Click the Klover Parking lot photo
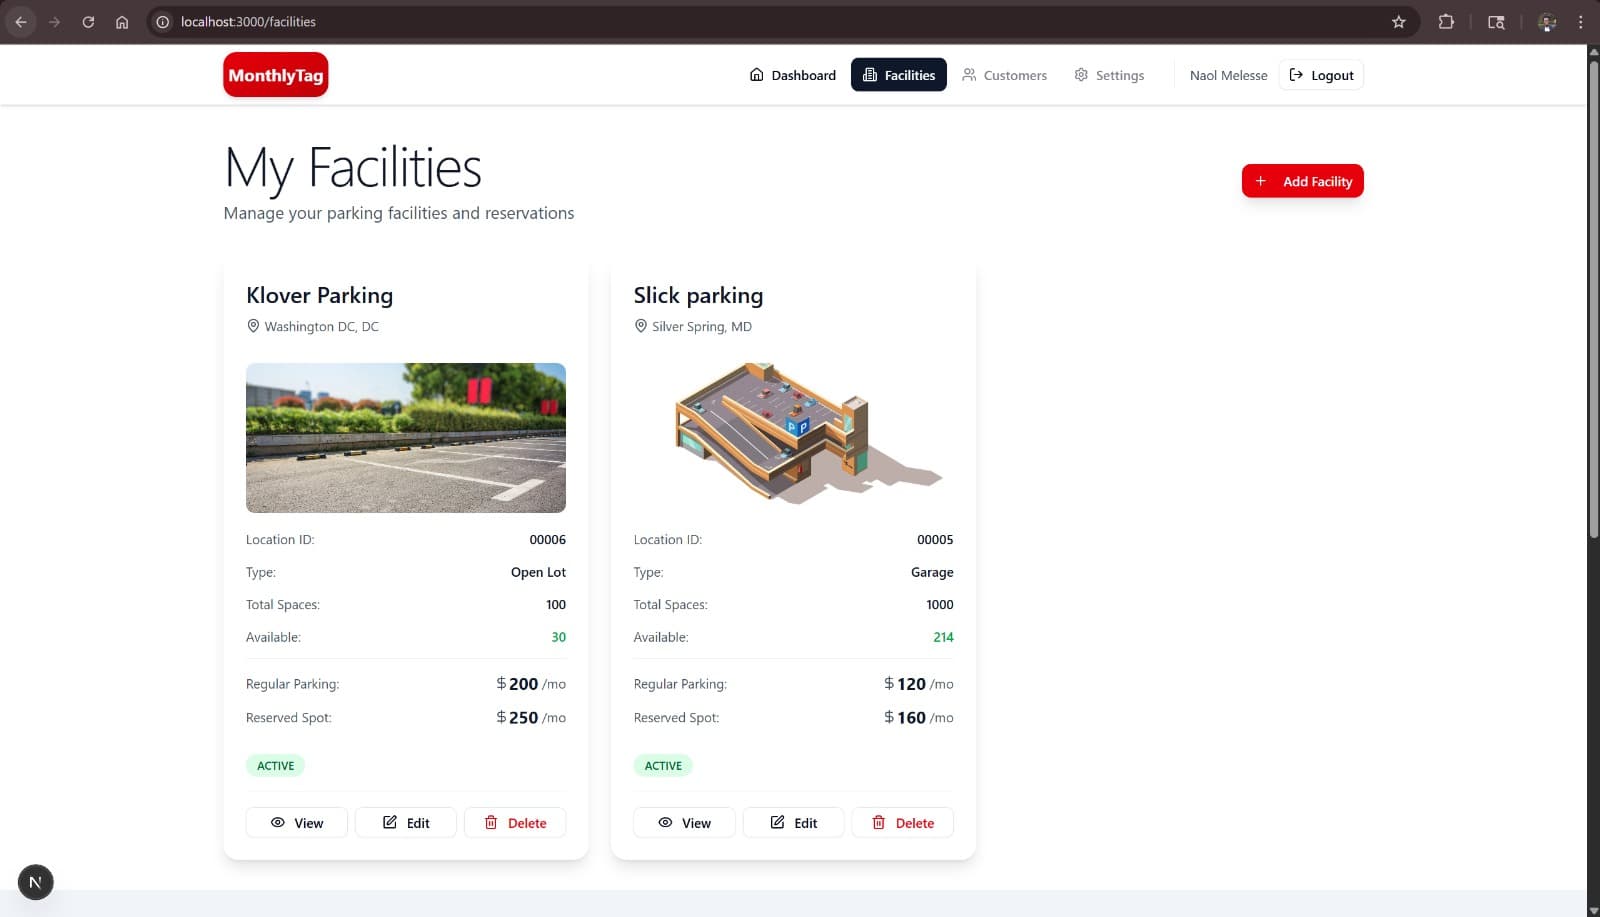This screenshot has height=917, width=1600. point(406,438)
